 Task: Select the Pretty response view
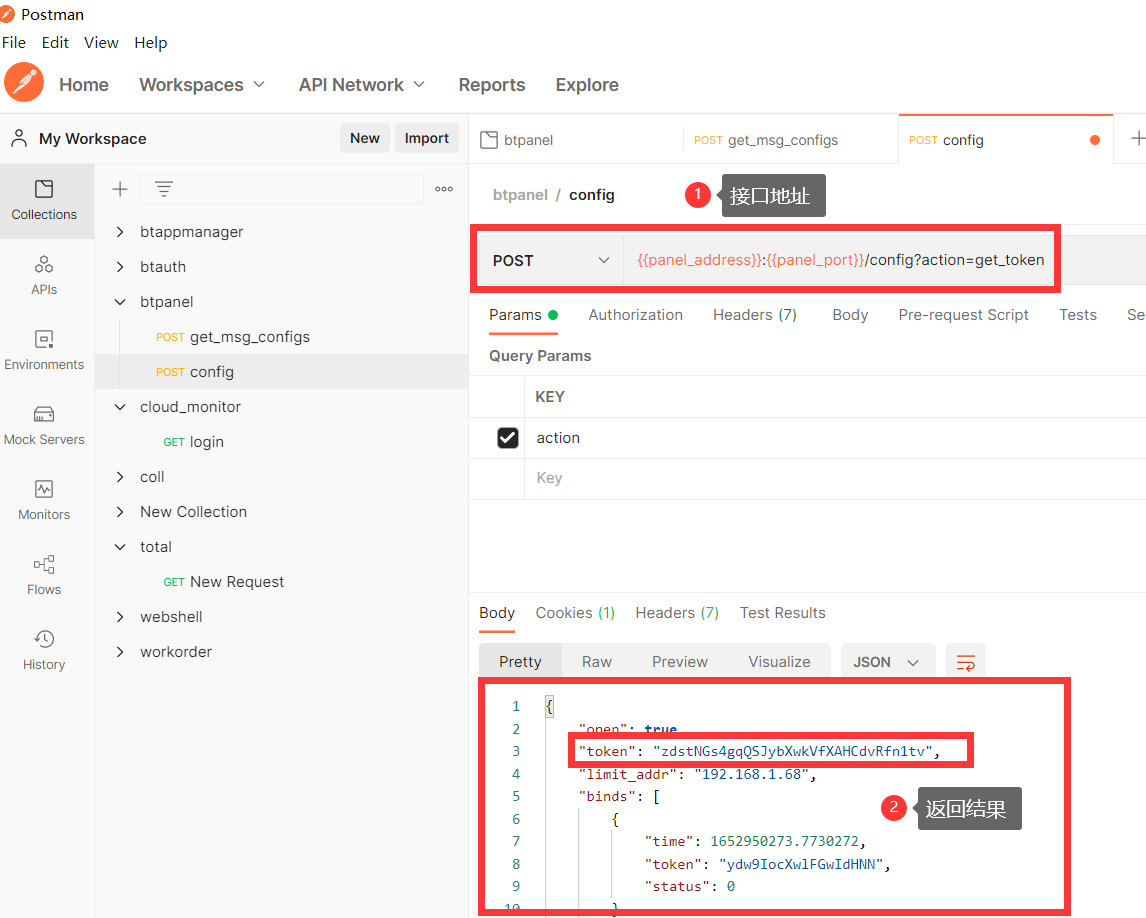pyautogui.click(x=520, y=662)
